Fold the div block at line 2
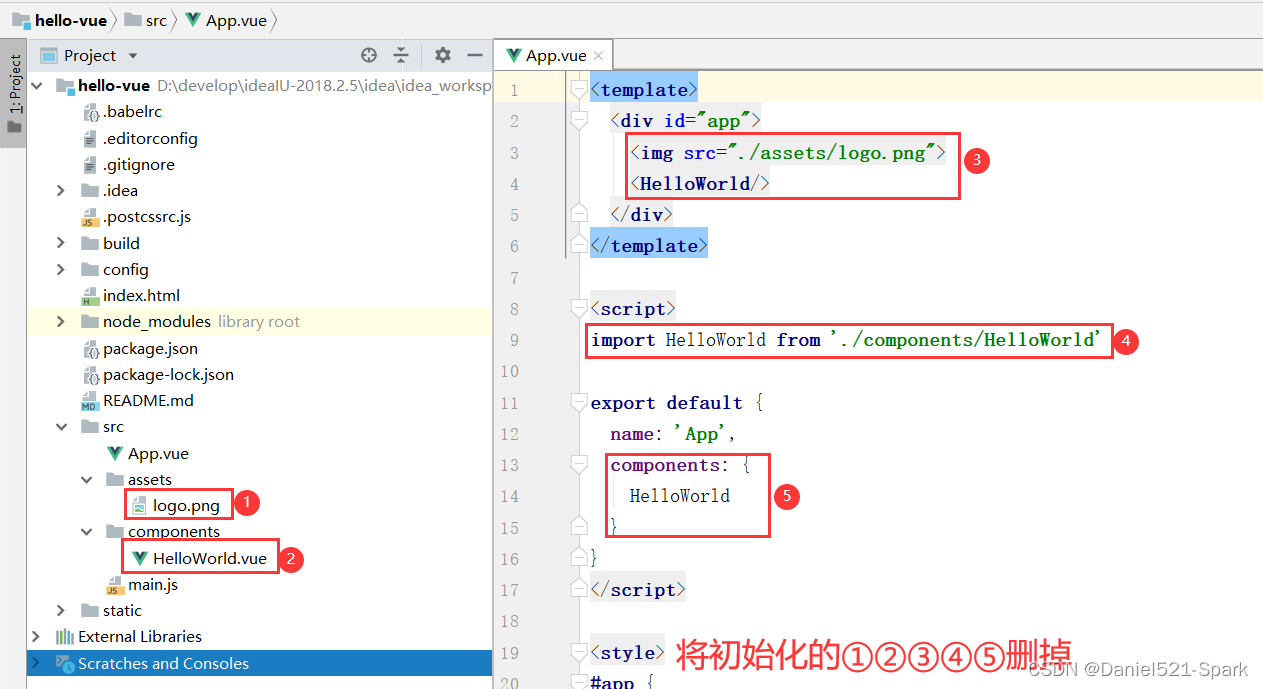1263x689 pixels. 577,120
